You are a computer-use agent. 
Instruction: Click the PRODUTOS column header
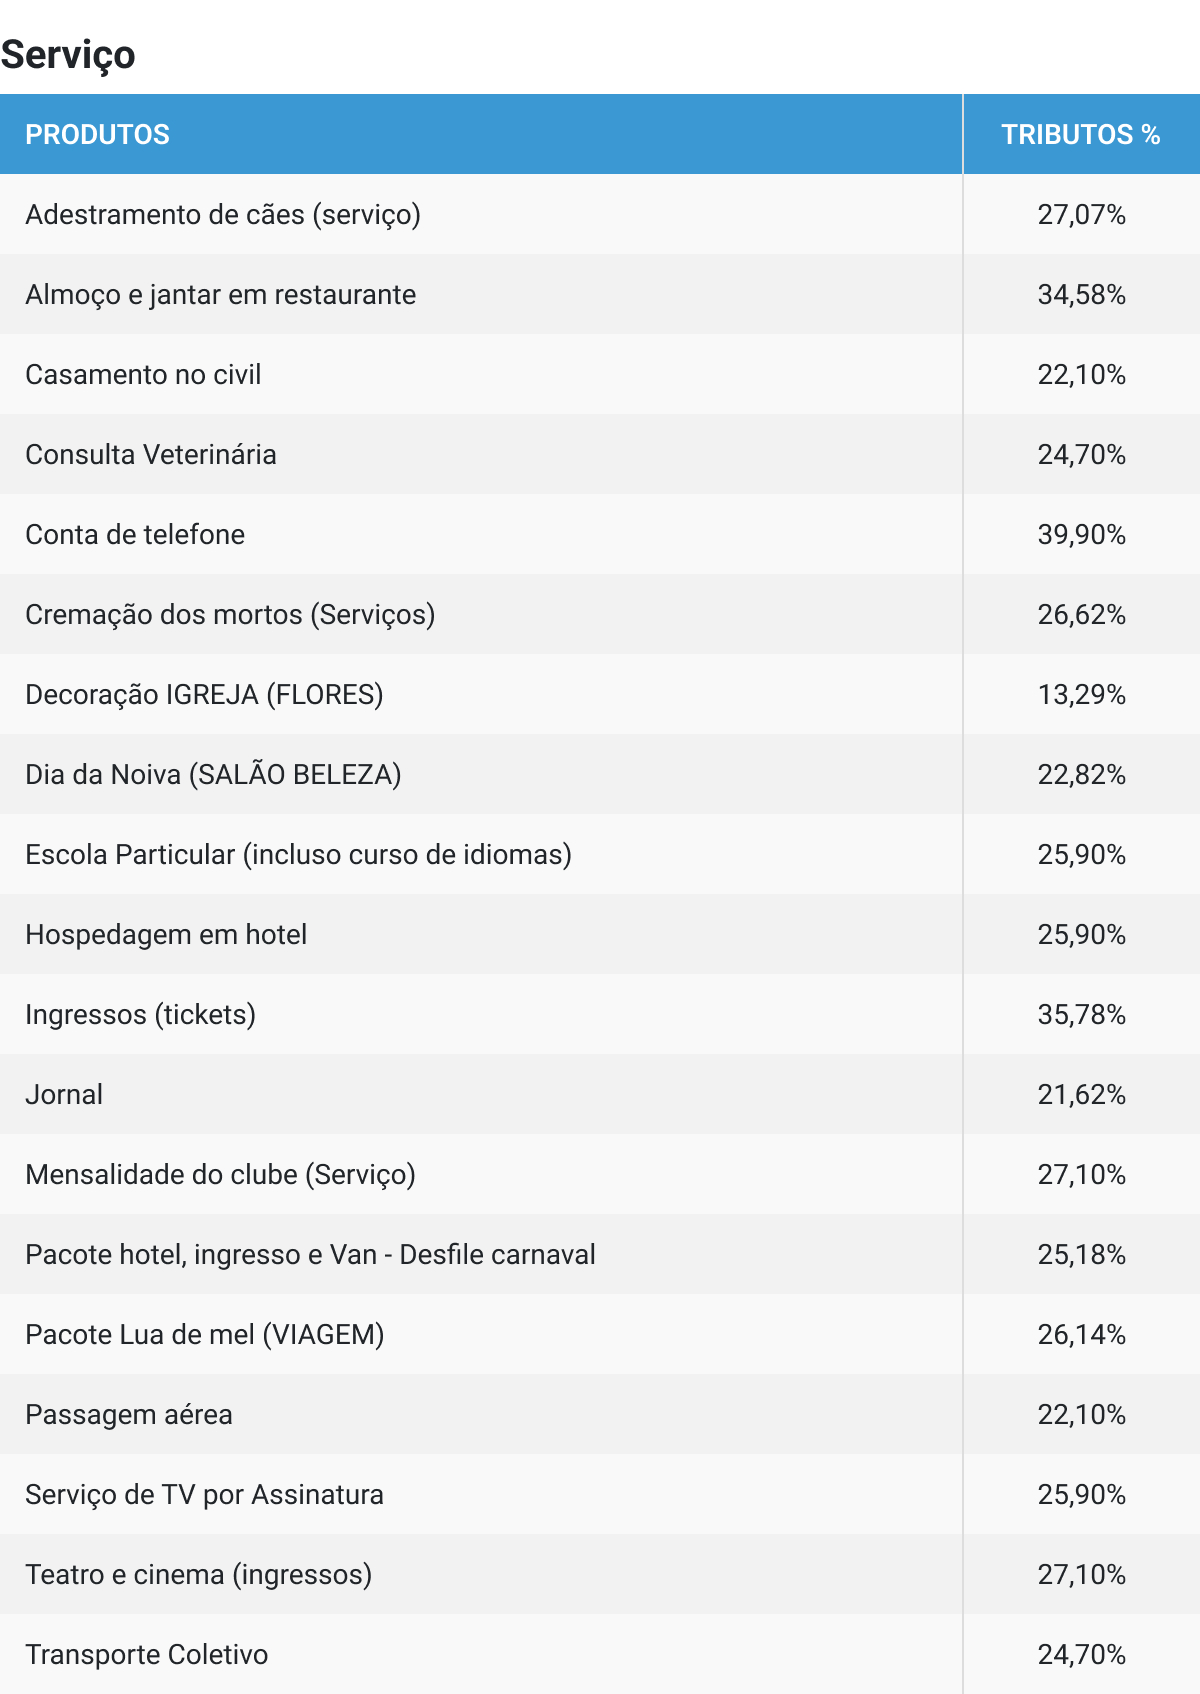pyautogui.click(x=97, y=135)
